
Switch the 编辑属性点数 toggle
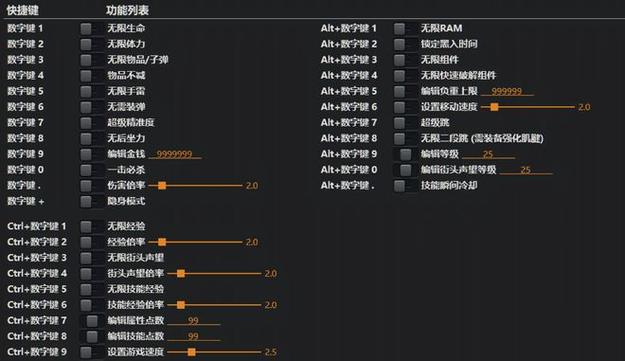(91, 320)
